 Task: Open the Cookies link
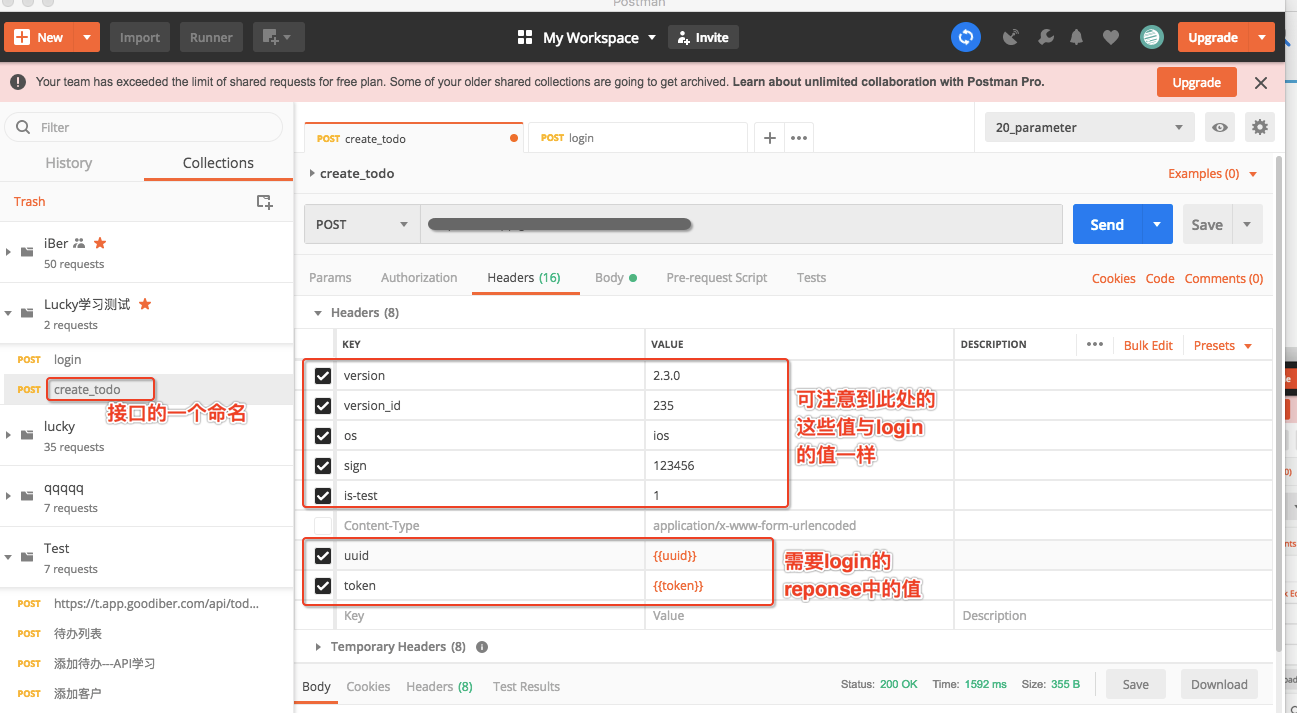pos(1113,279)
